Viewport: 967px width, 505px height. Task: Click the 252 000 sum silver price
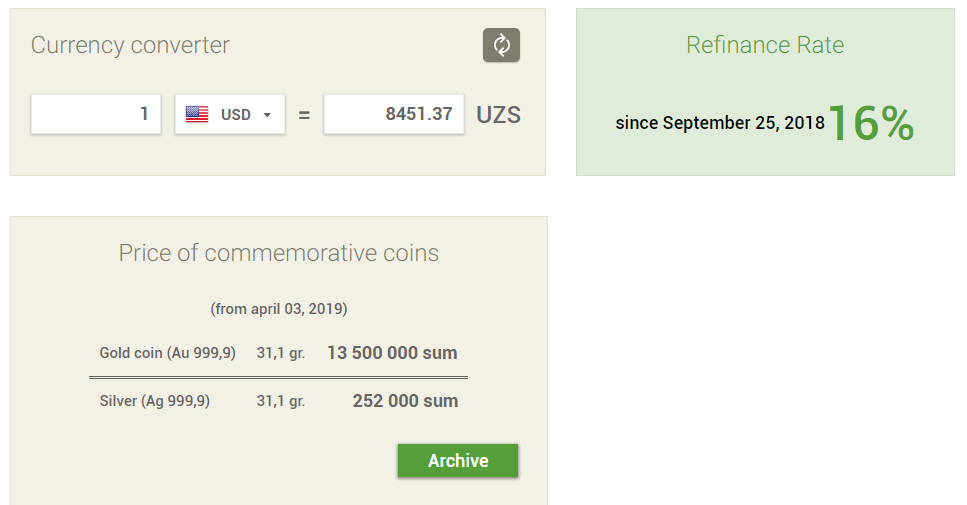pos(405,401)
